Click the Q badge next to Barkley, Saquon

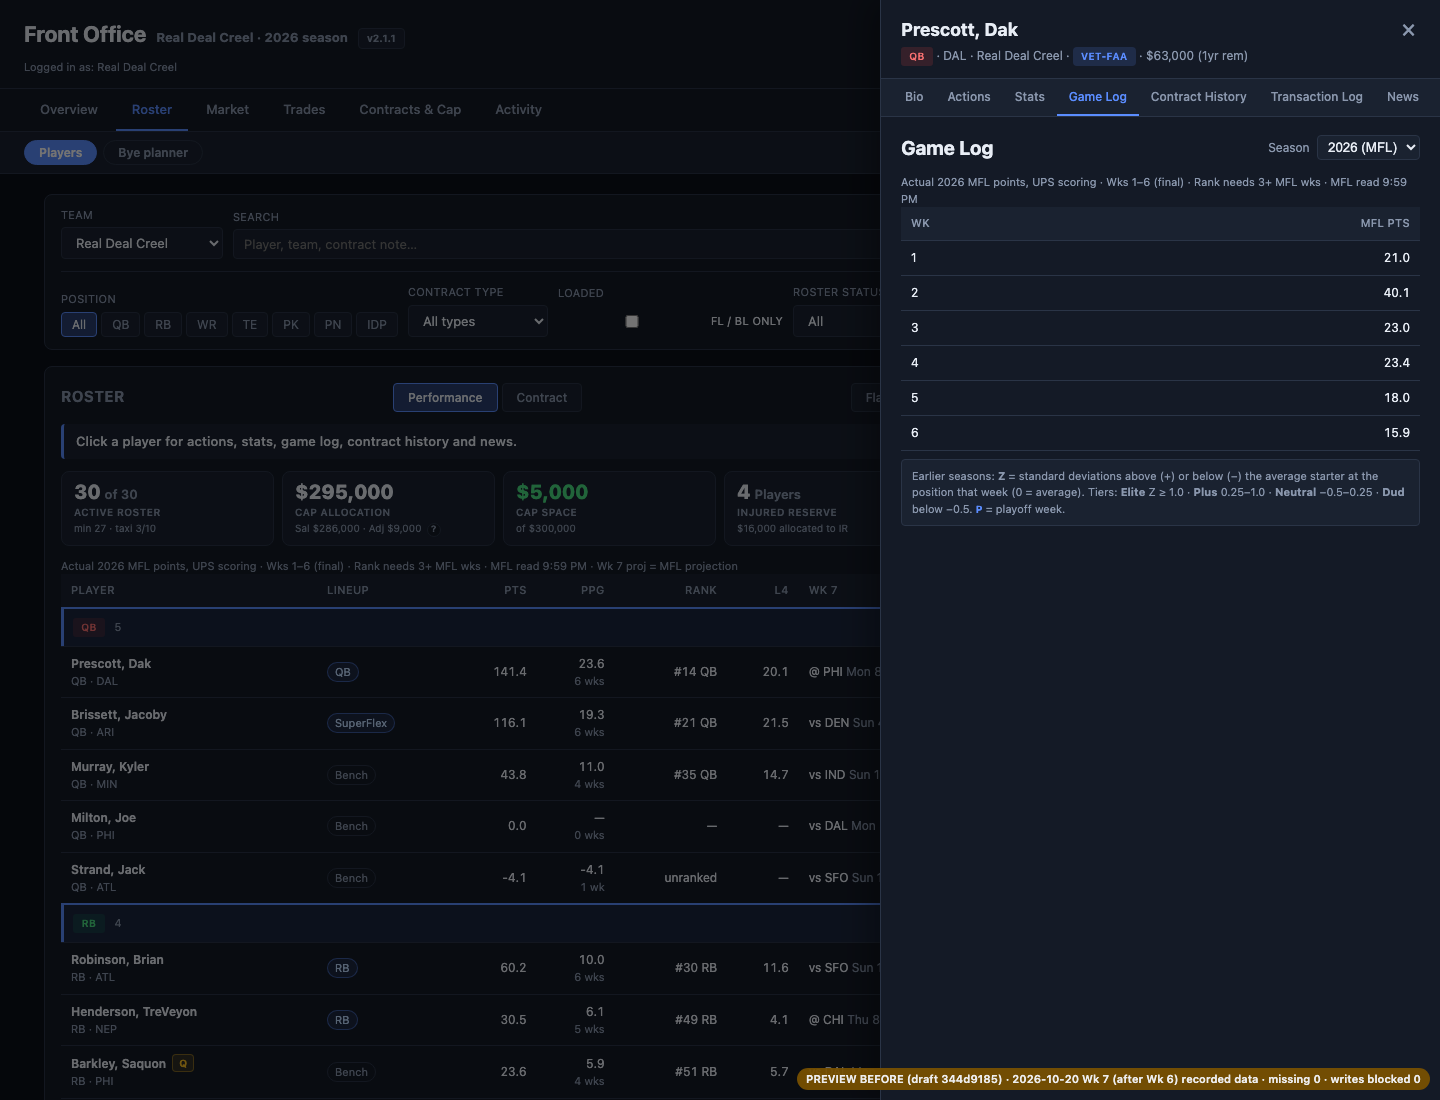[183, 1063]
